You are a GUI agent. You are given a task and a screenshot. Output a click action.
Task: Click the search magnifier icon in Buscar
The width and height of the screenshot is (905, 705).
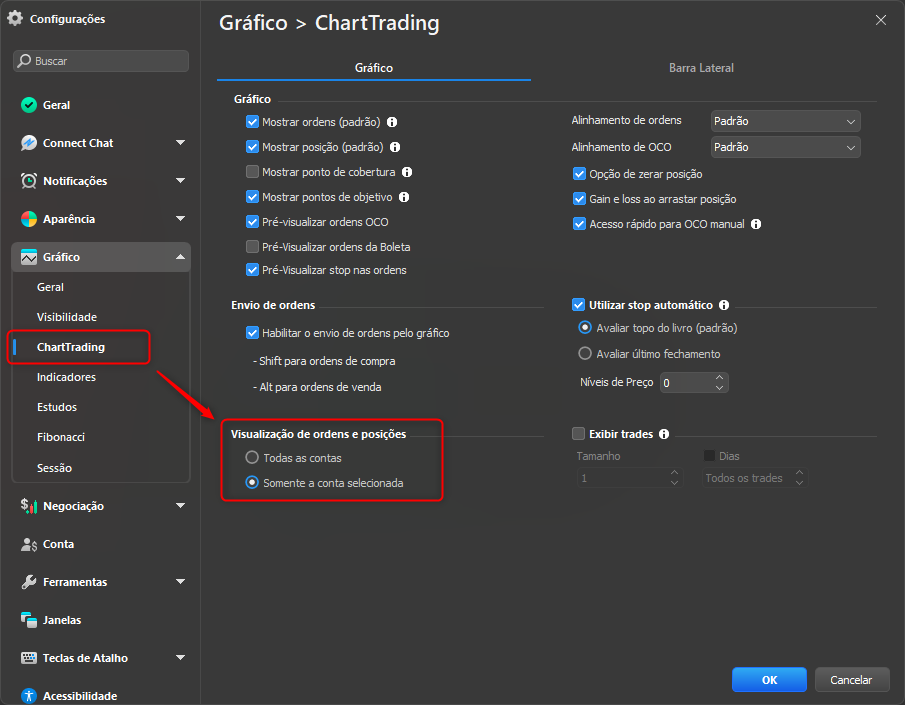(x=24, y=61)
